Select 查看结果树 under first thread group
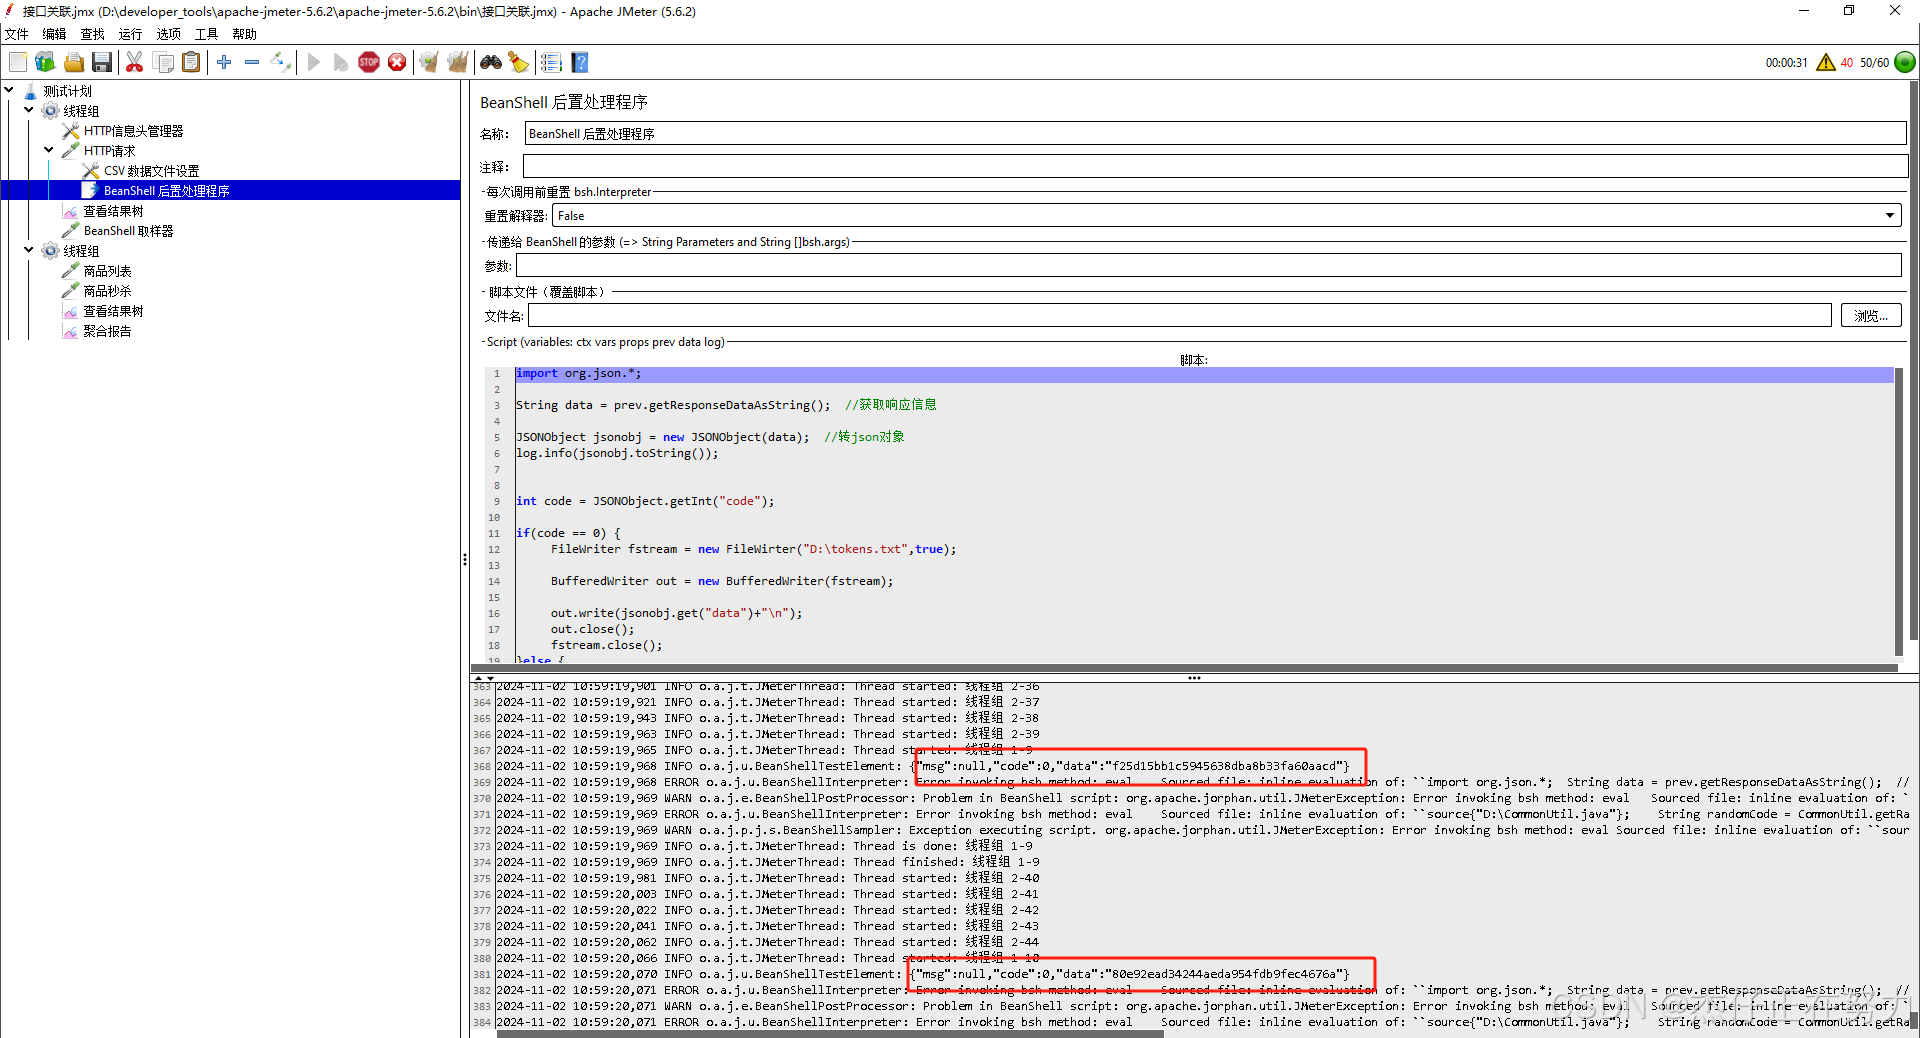 [x=113, y=211]
